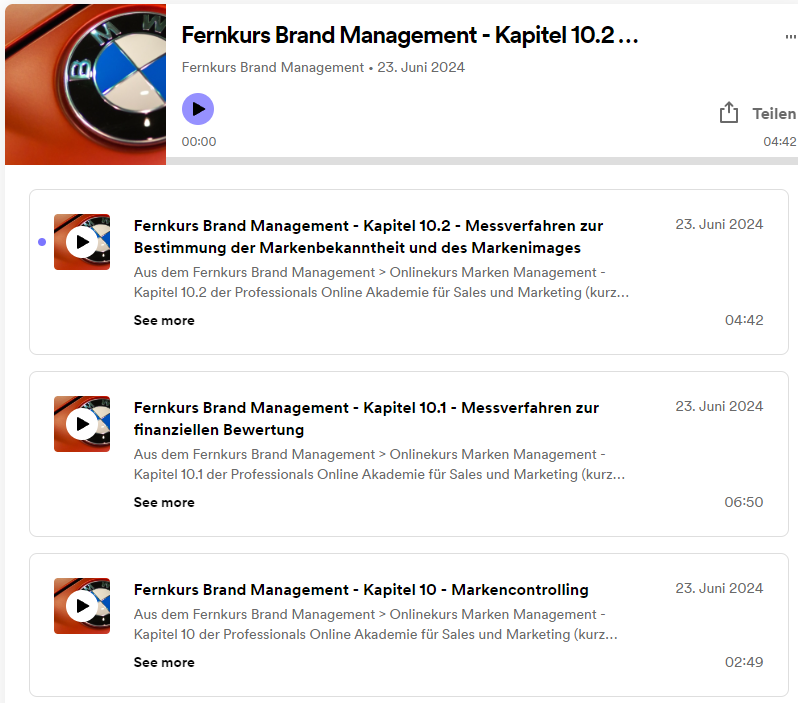This screenshot has width=798, height=703.
Task: Click the large BMW logo cover art
Action: [x=85, y=82]
